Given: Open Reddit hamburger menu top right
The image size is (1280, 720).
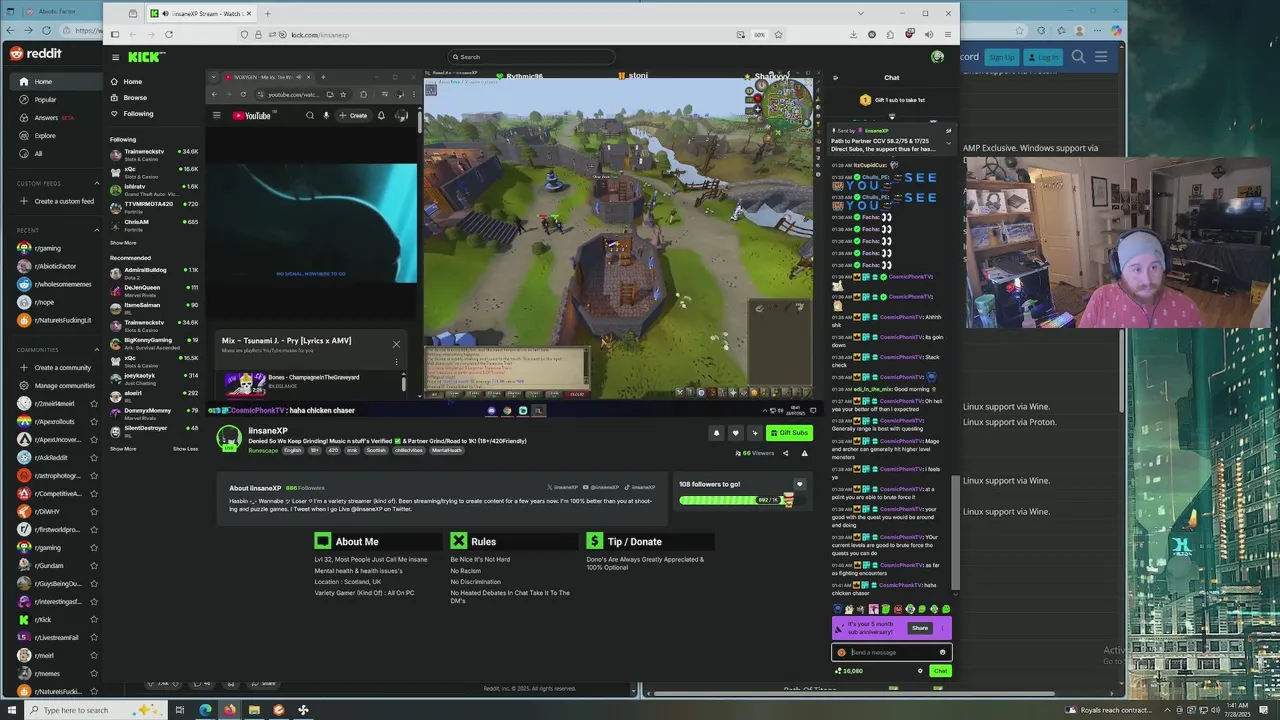Looking at the screenshot, I should [1101, 57].
